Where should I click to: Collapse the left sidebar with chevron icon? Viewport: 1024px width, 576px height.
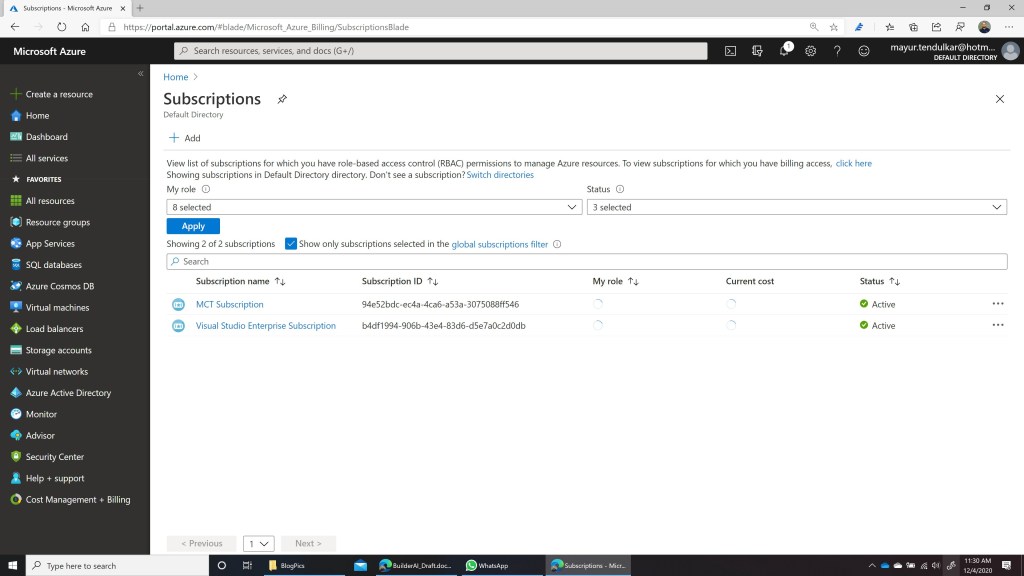[x=141, y=74]
